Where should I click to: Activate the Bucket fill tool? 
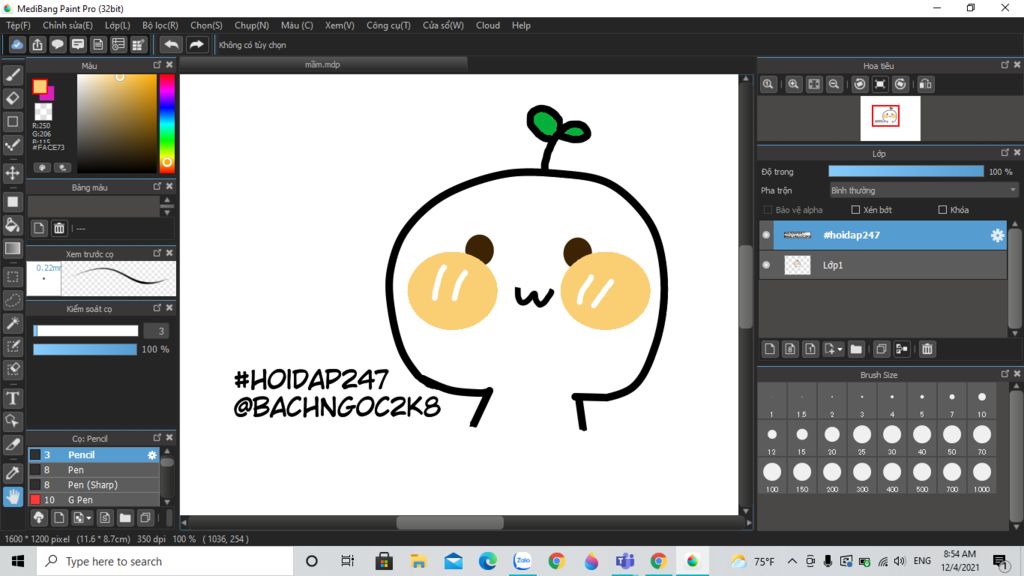pyautogui.click(x=12, y=225)
